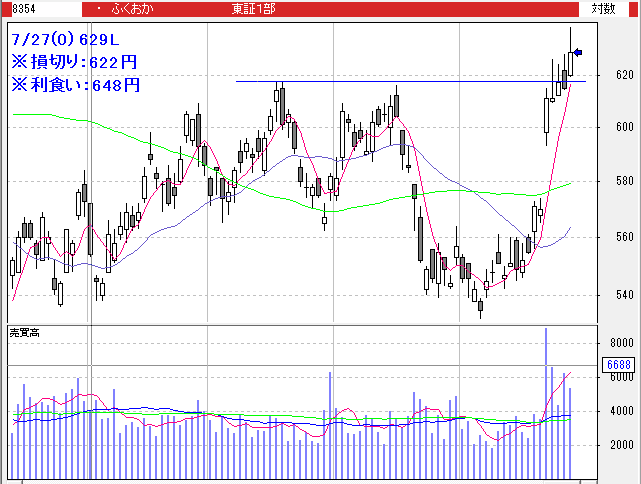Click the black horizontal resistance line
This screenshot has width=641, height=484.
point(400,81)
